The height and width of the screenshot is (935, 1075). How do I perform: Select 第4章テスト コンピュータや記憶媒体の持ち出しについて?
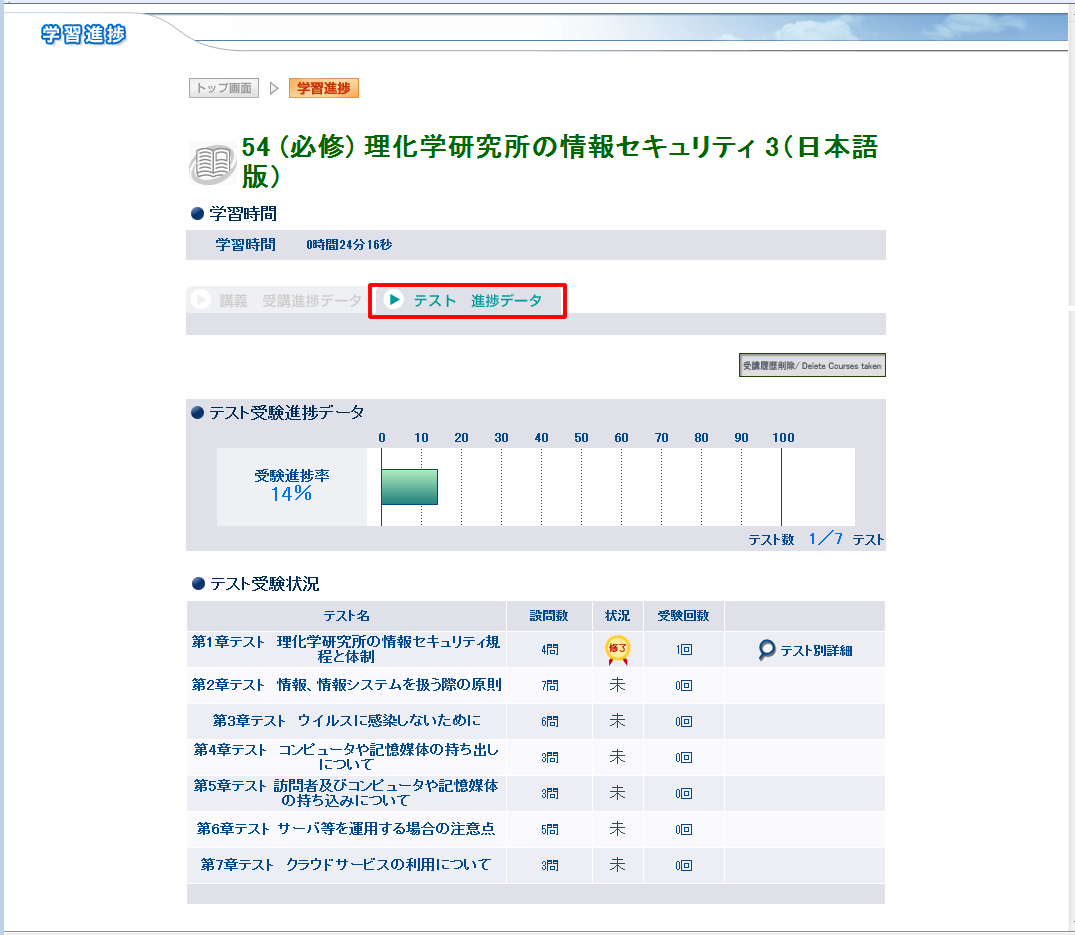coord(346,757)
